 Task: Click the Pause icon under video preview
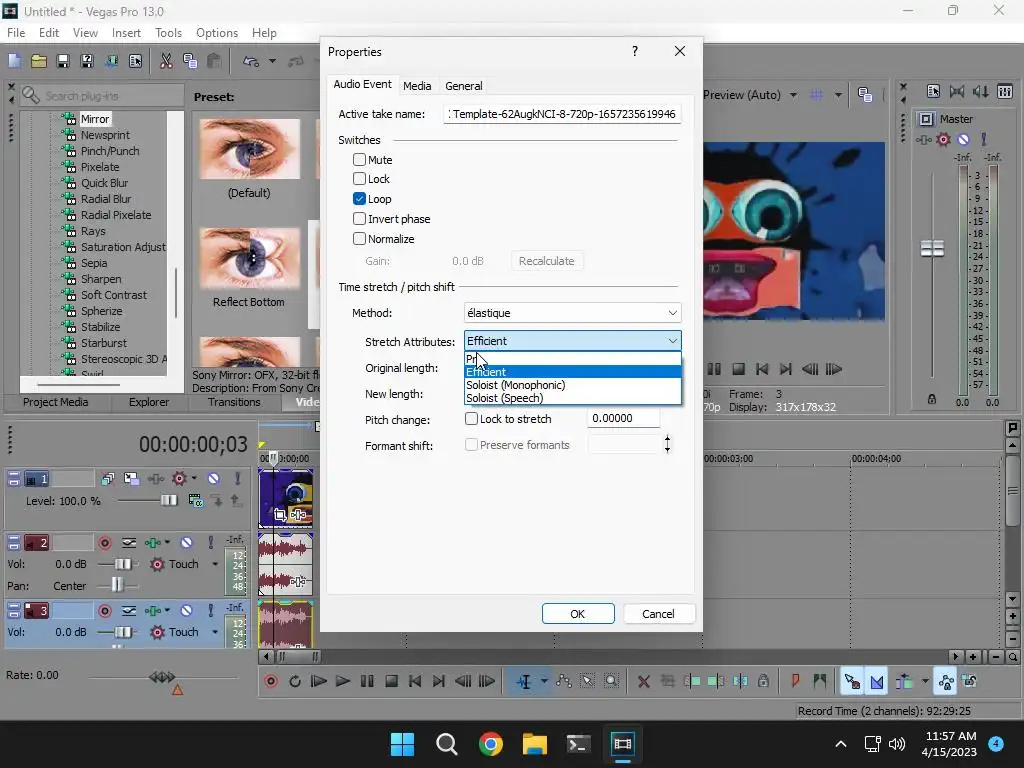[x=714, y=370]
